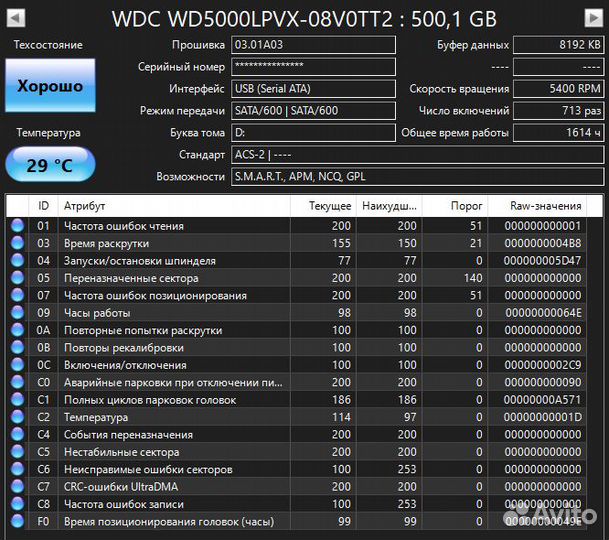The width and height of the screenshot is (609, 540).
Task: Click the drive letter field D:
Action: pyautogui.click(x=313, y=132)
